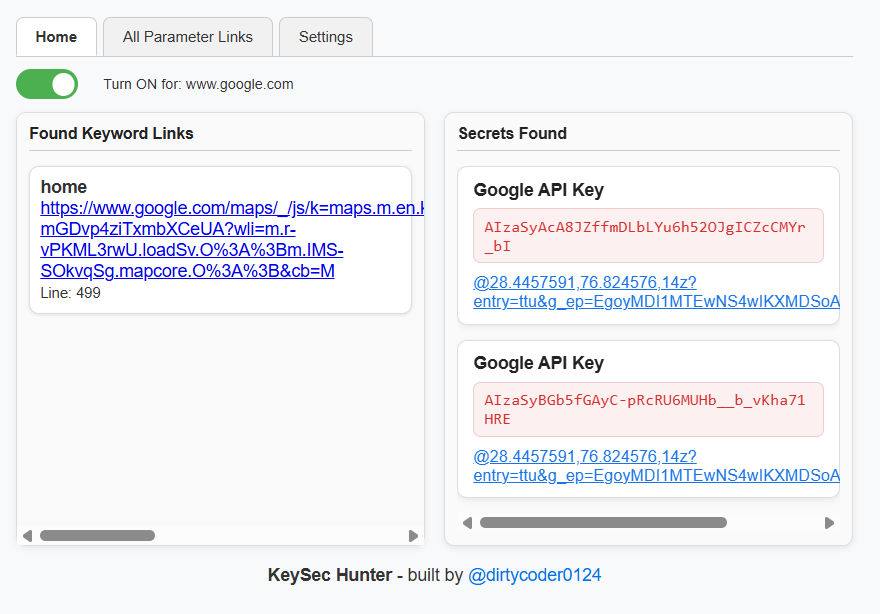Disable scanning toggle for www.google.com
The height and width of the screenshot is (614, 880).
(x=46, y=84)
